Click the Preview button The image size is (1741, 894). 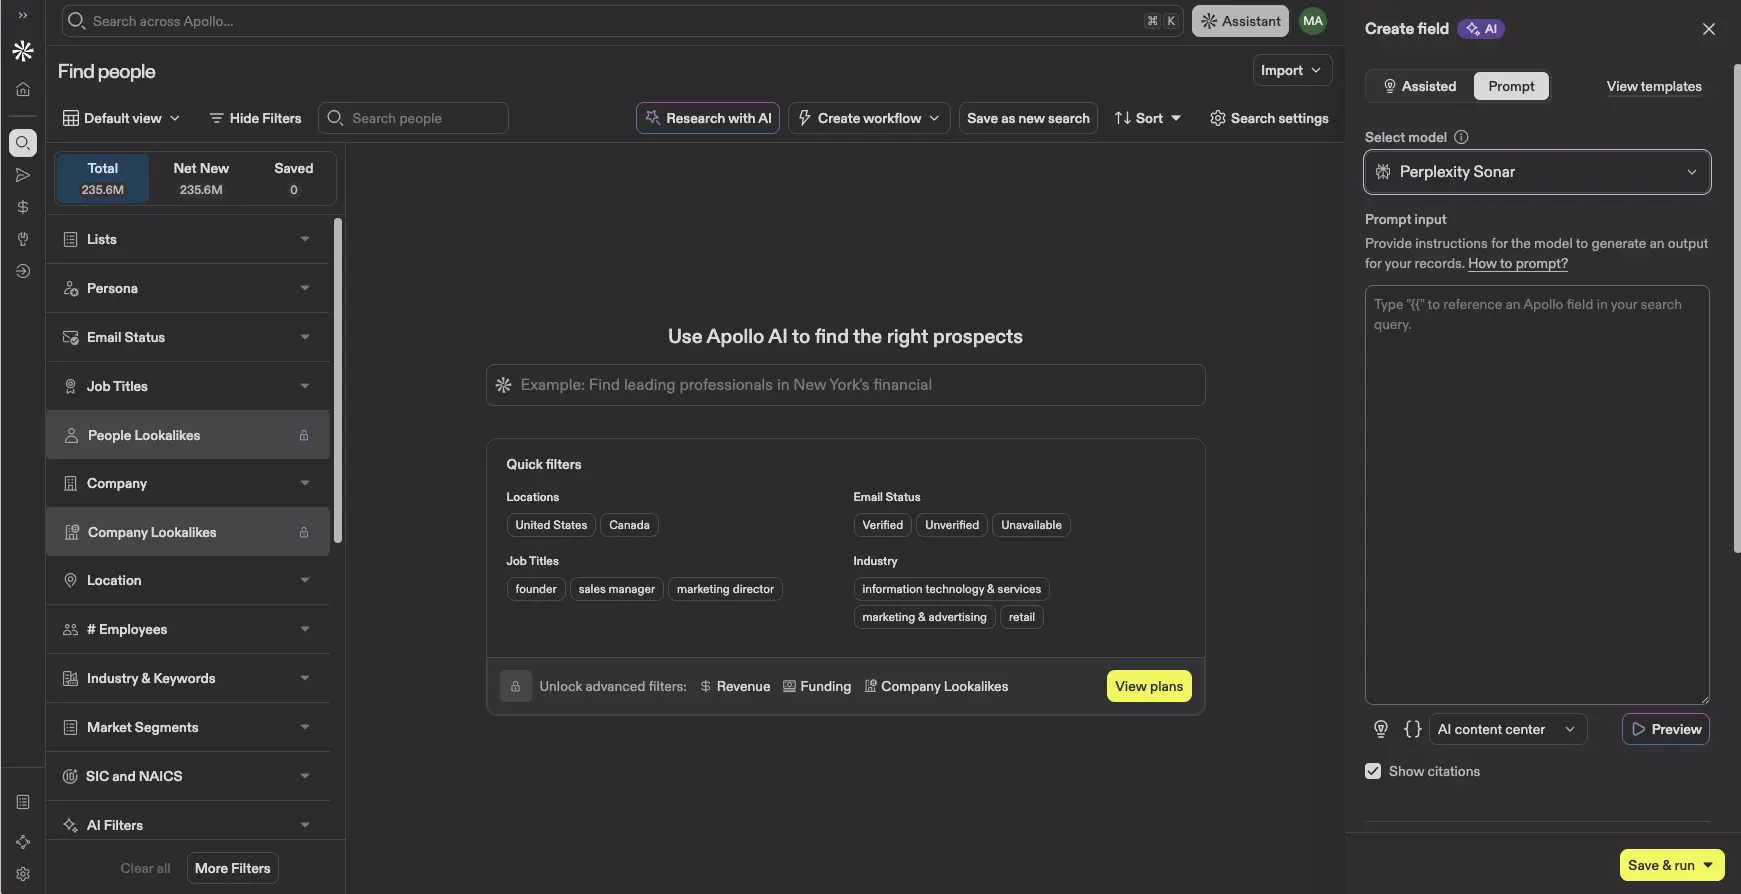1666,729
